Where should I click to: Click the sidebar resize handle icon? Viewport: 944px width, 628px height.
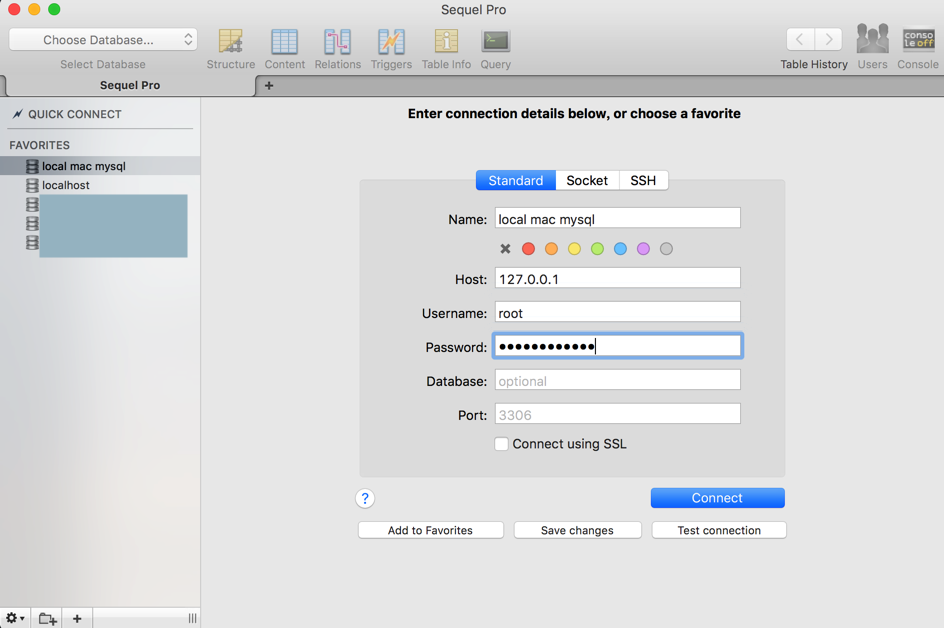pyautogui.click(x=192, y=618)
